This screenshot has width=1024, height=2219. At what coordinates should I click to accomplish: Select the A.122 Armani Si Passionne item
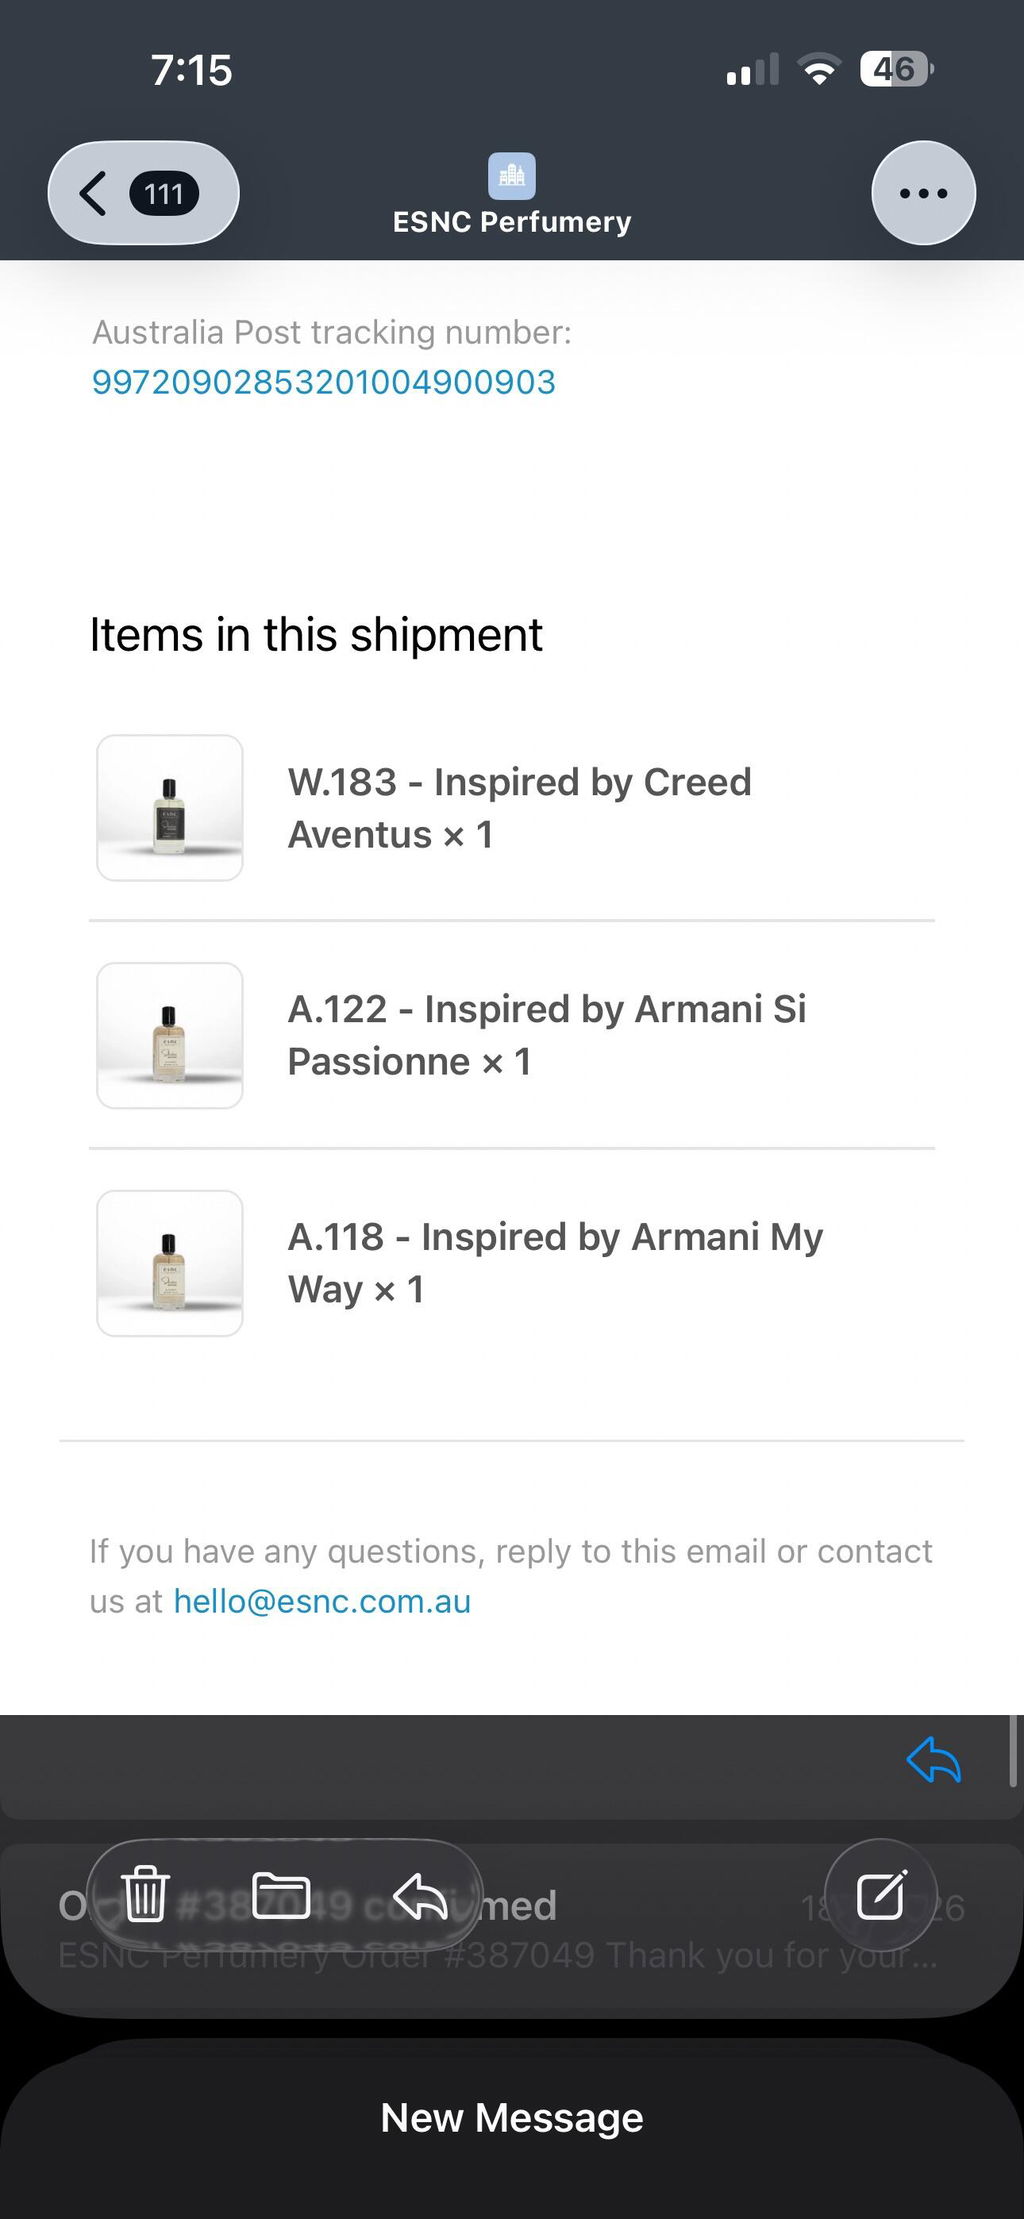click(x=546, y=1035)
